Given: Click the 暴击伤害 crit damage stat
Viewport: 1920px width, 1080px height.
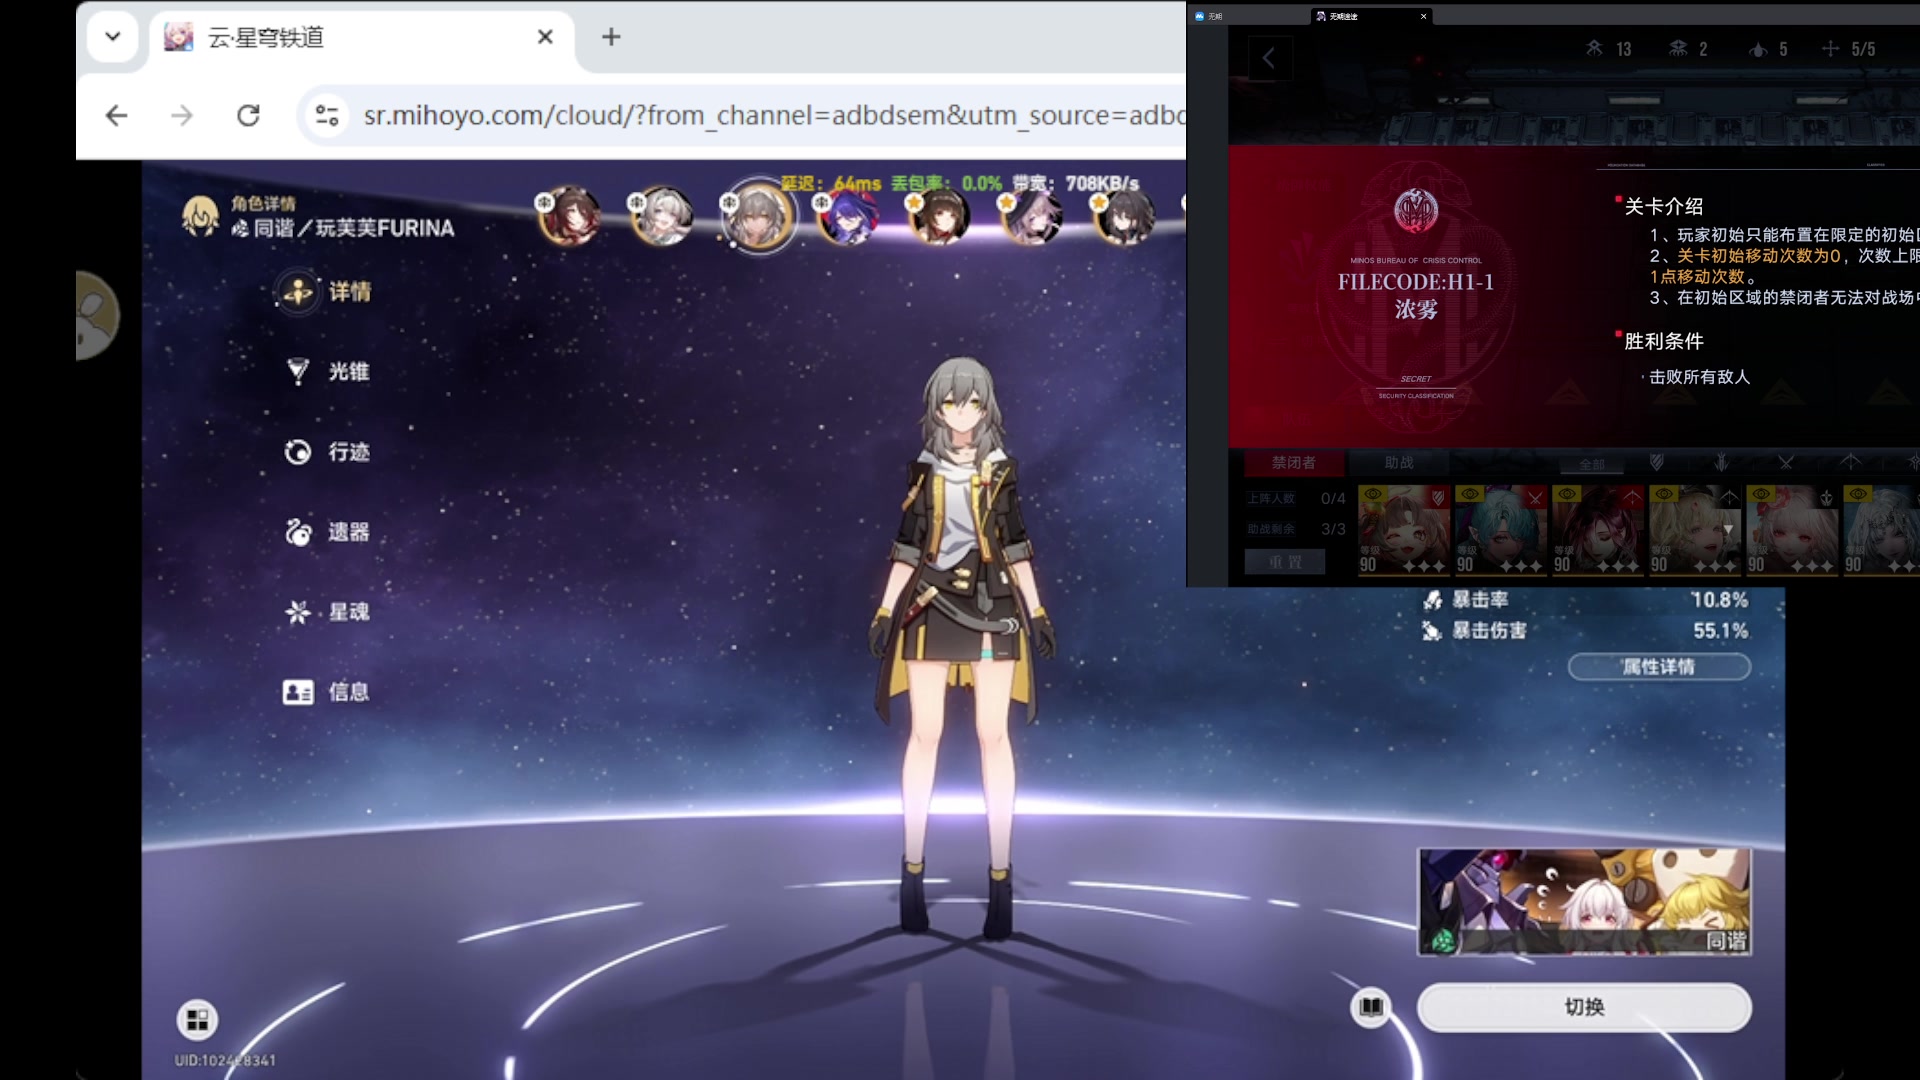Looking at the screenshot, I should pyautogui.click(x=1585, y=631).
